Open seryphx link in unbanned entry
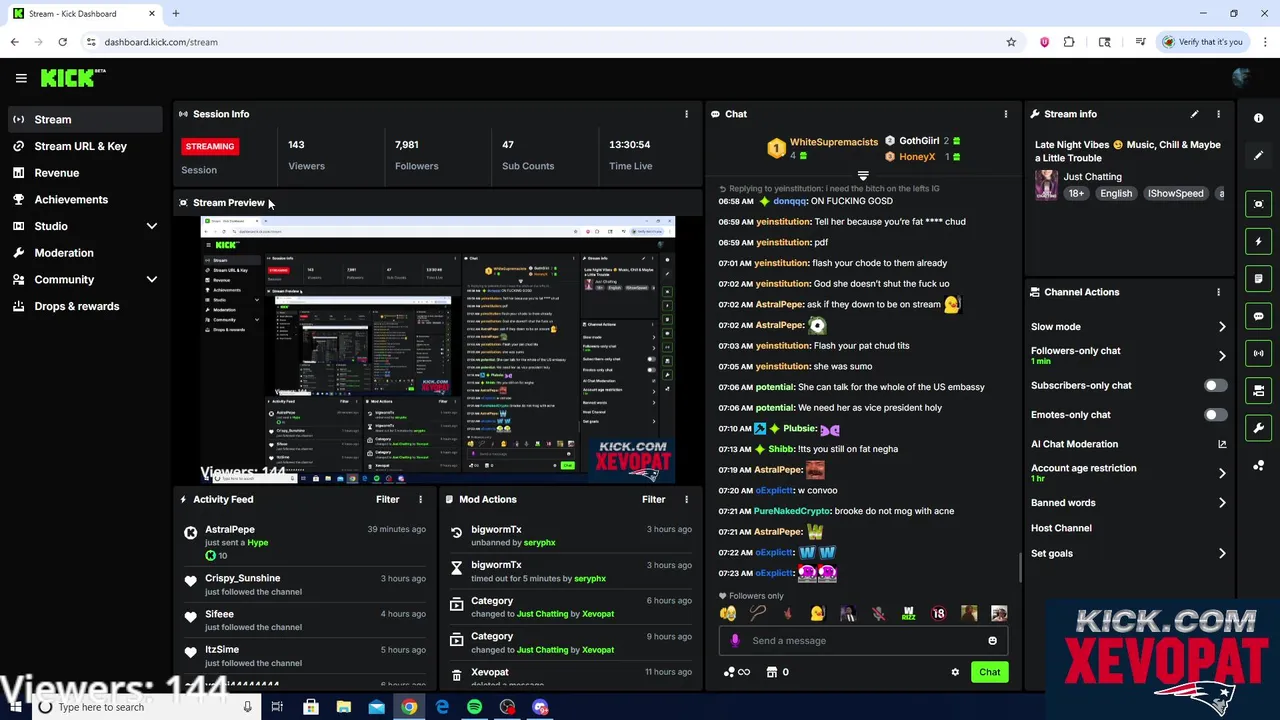This screenshot has width=1280, height=720. 539,543
